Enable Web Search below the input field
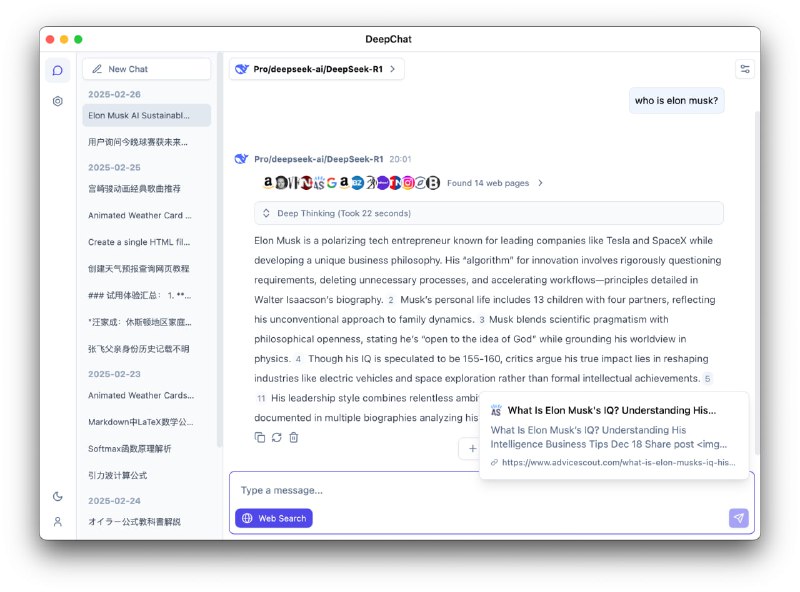 point(274,518)
